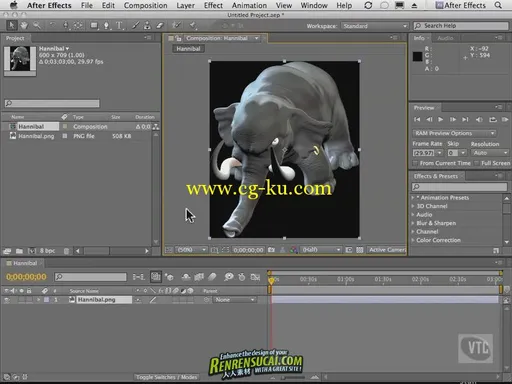Select the Brush tool
512x384 pixels.
point(135,25)
